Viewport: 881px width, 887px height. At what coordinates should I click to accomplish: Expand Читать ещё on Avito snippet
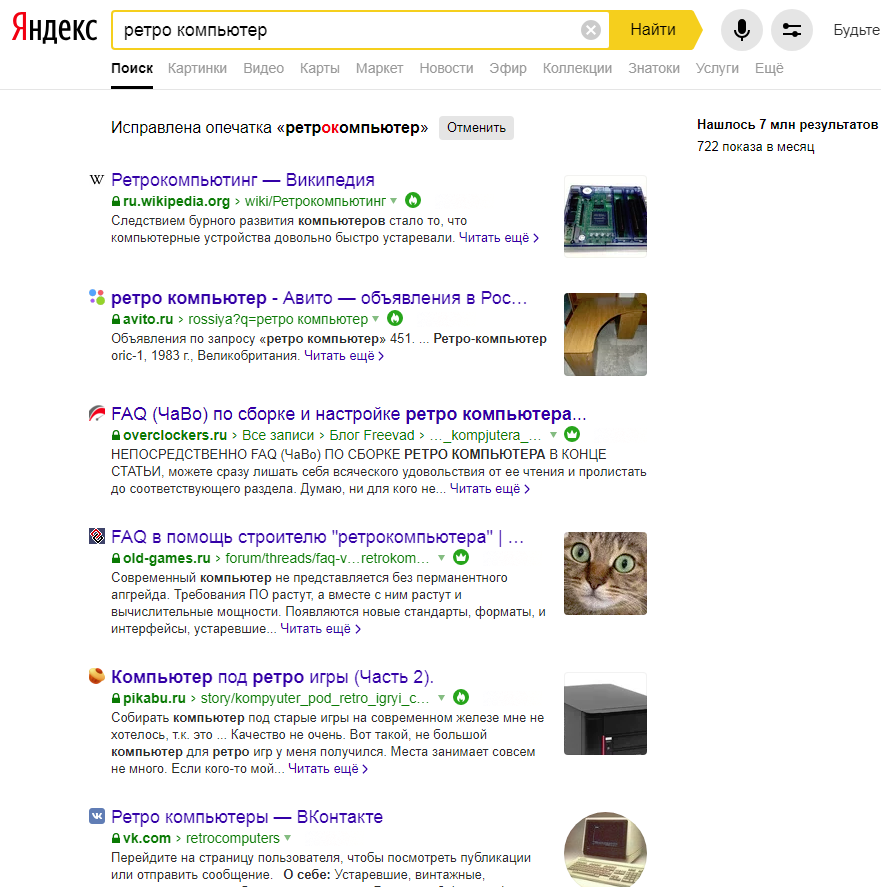(344, 356)
